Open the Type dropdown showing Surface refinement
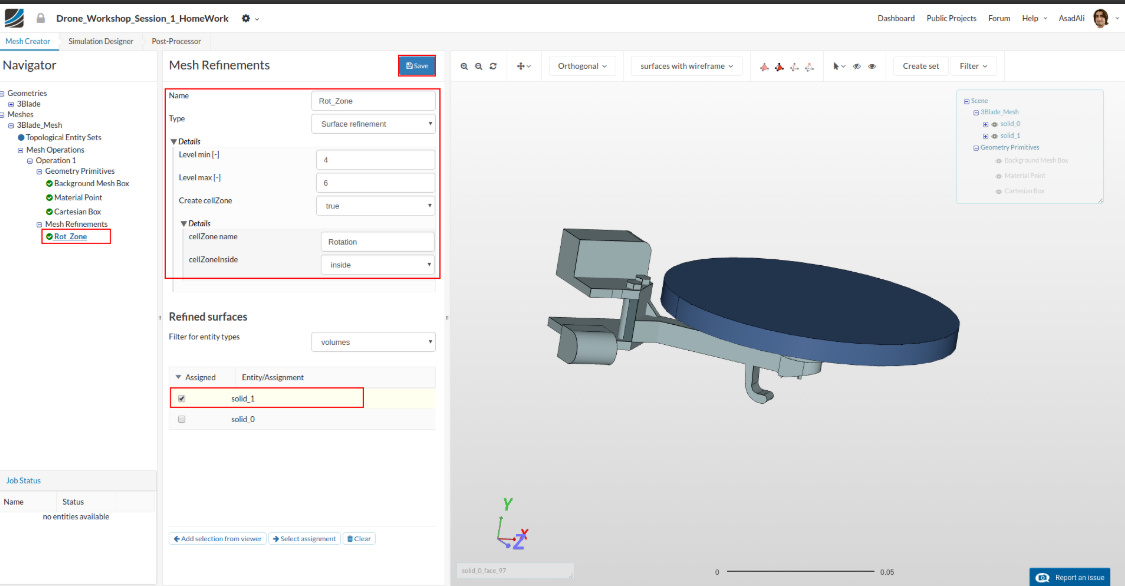This screenshot has height=586, width=1125. click(x=373, y=124)
